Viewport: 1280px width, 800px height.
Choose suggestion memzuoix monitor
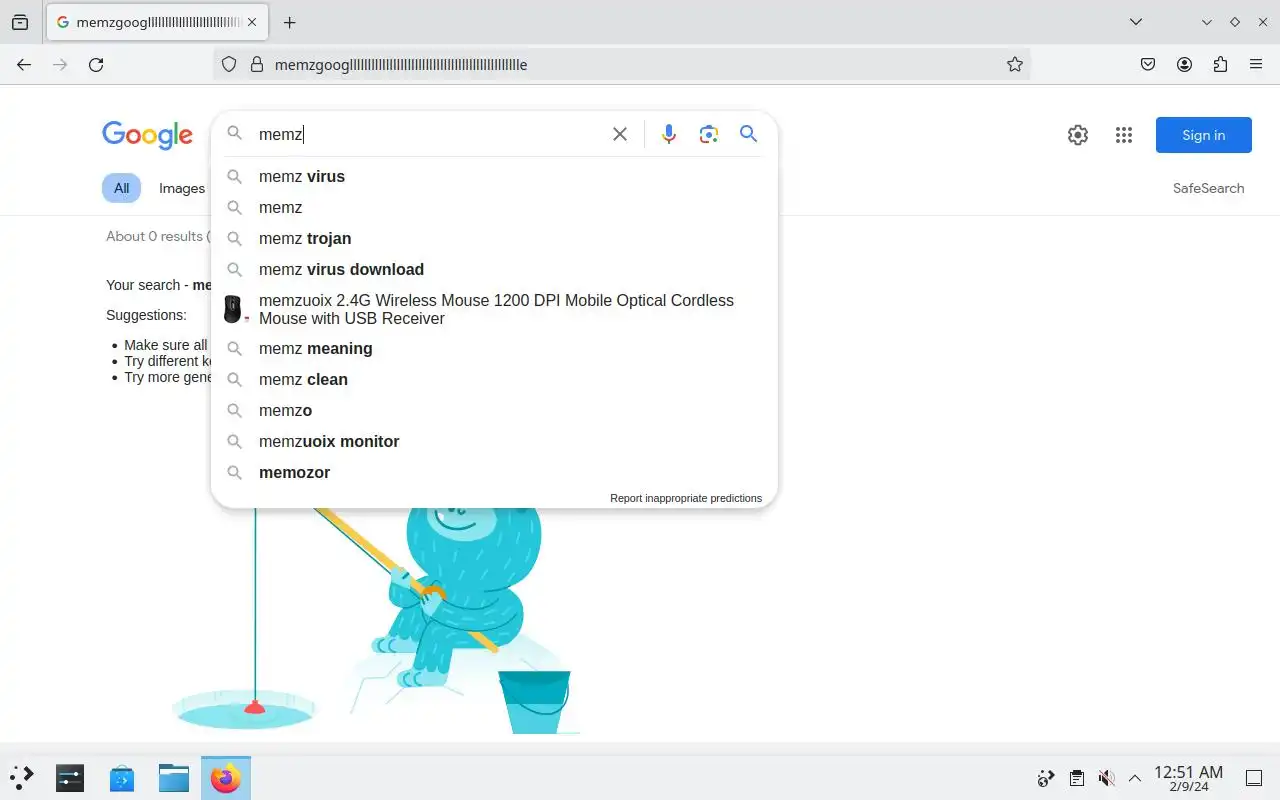494,441
